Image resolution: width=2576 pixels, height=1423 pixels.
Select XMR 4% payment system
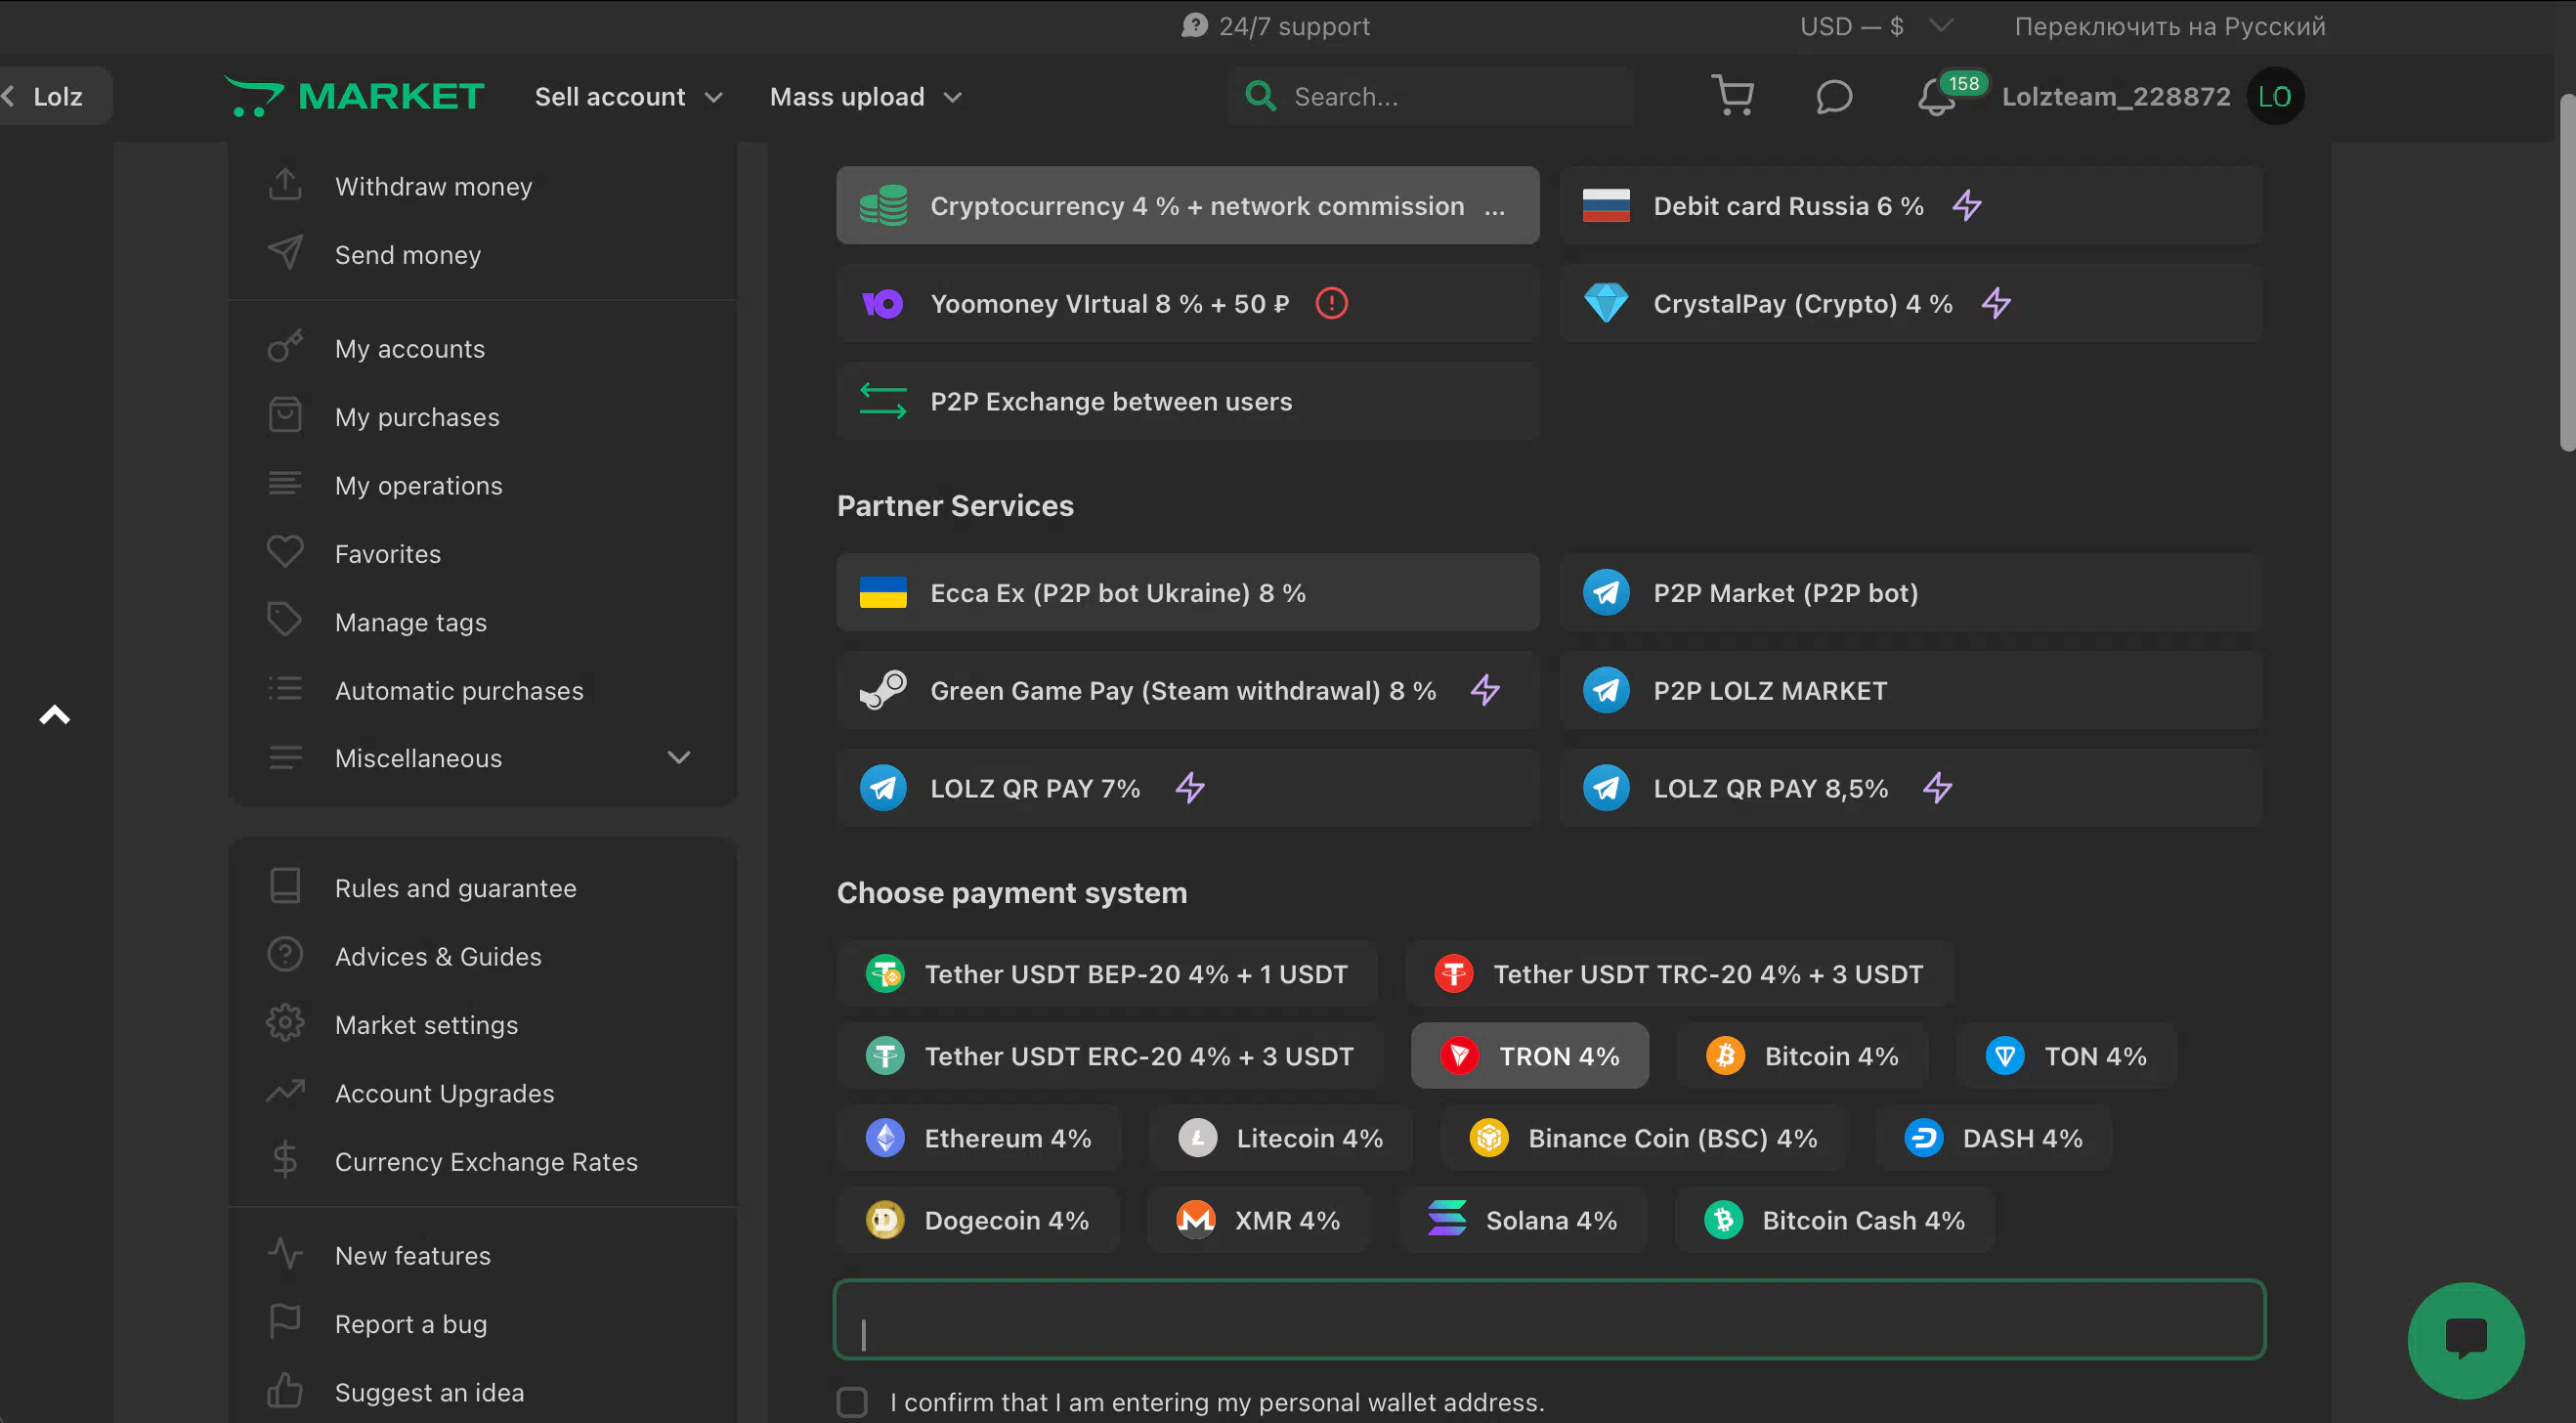pos(1257,1219)
